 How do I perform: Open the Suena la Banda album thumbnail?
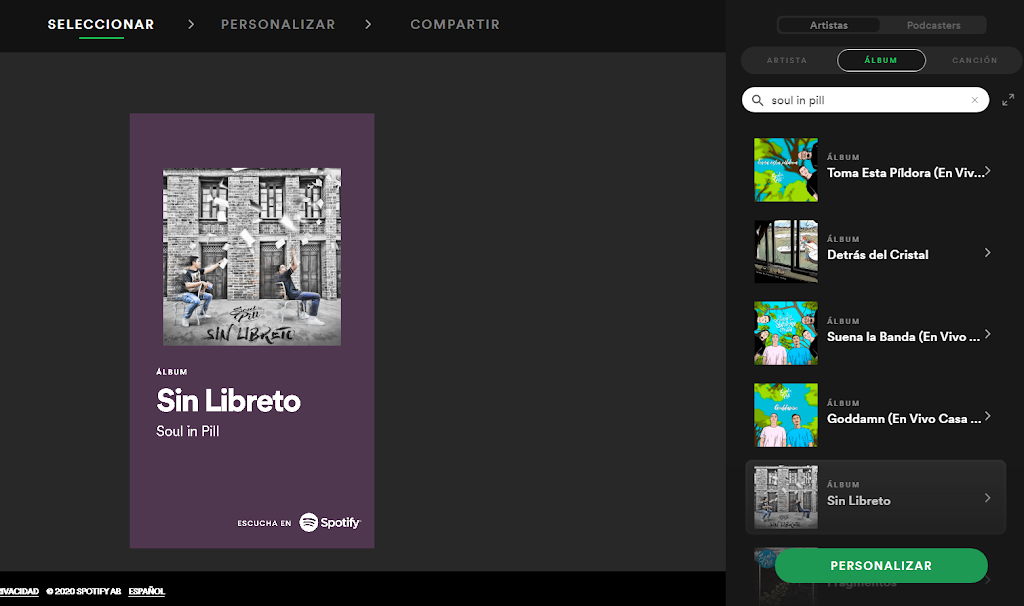click(786, 333)
